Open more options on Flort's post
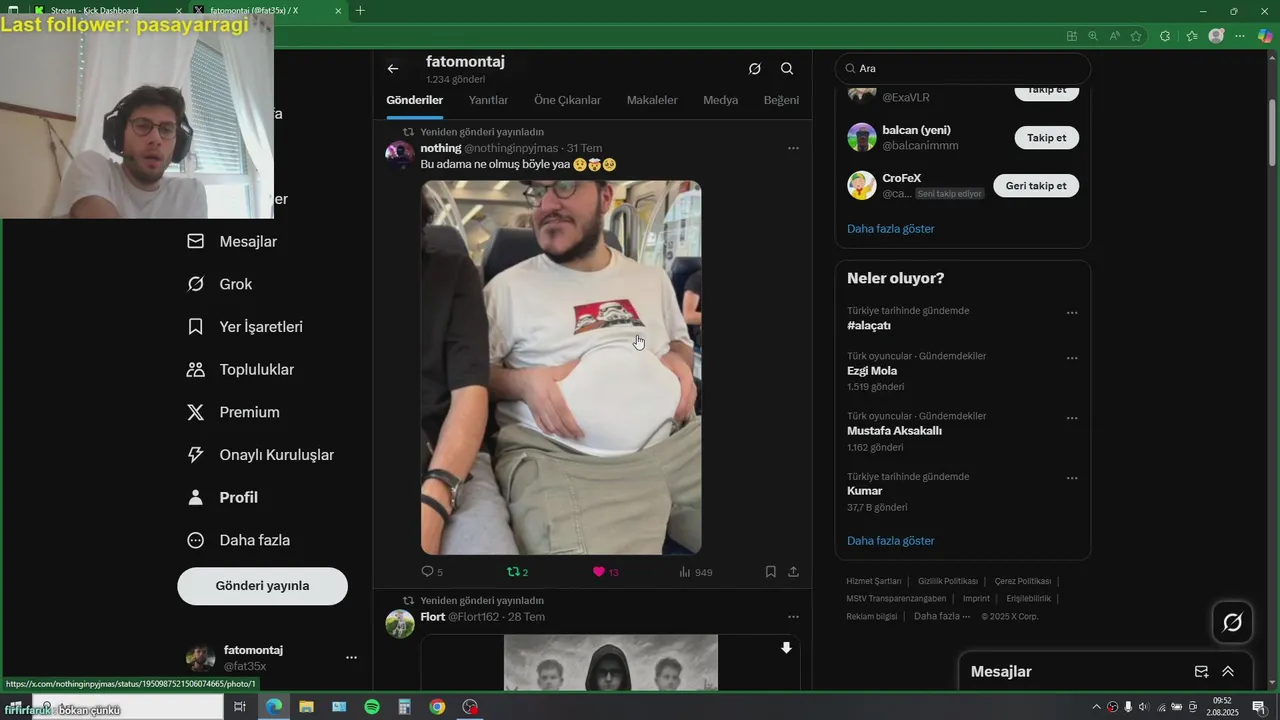Screen dimensions: 1280x720 (x=793, y=617)
